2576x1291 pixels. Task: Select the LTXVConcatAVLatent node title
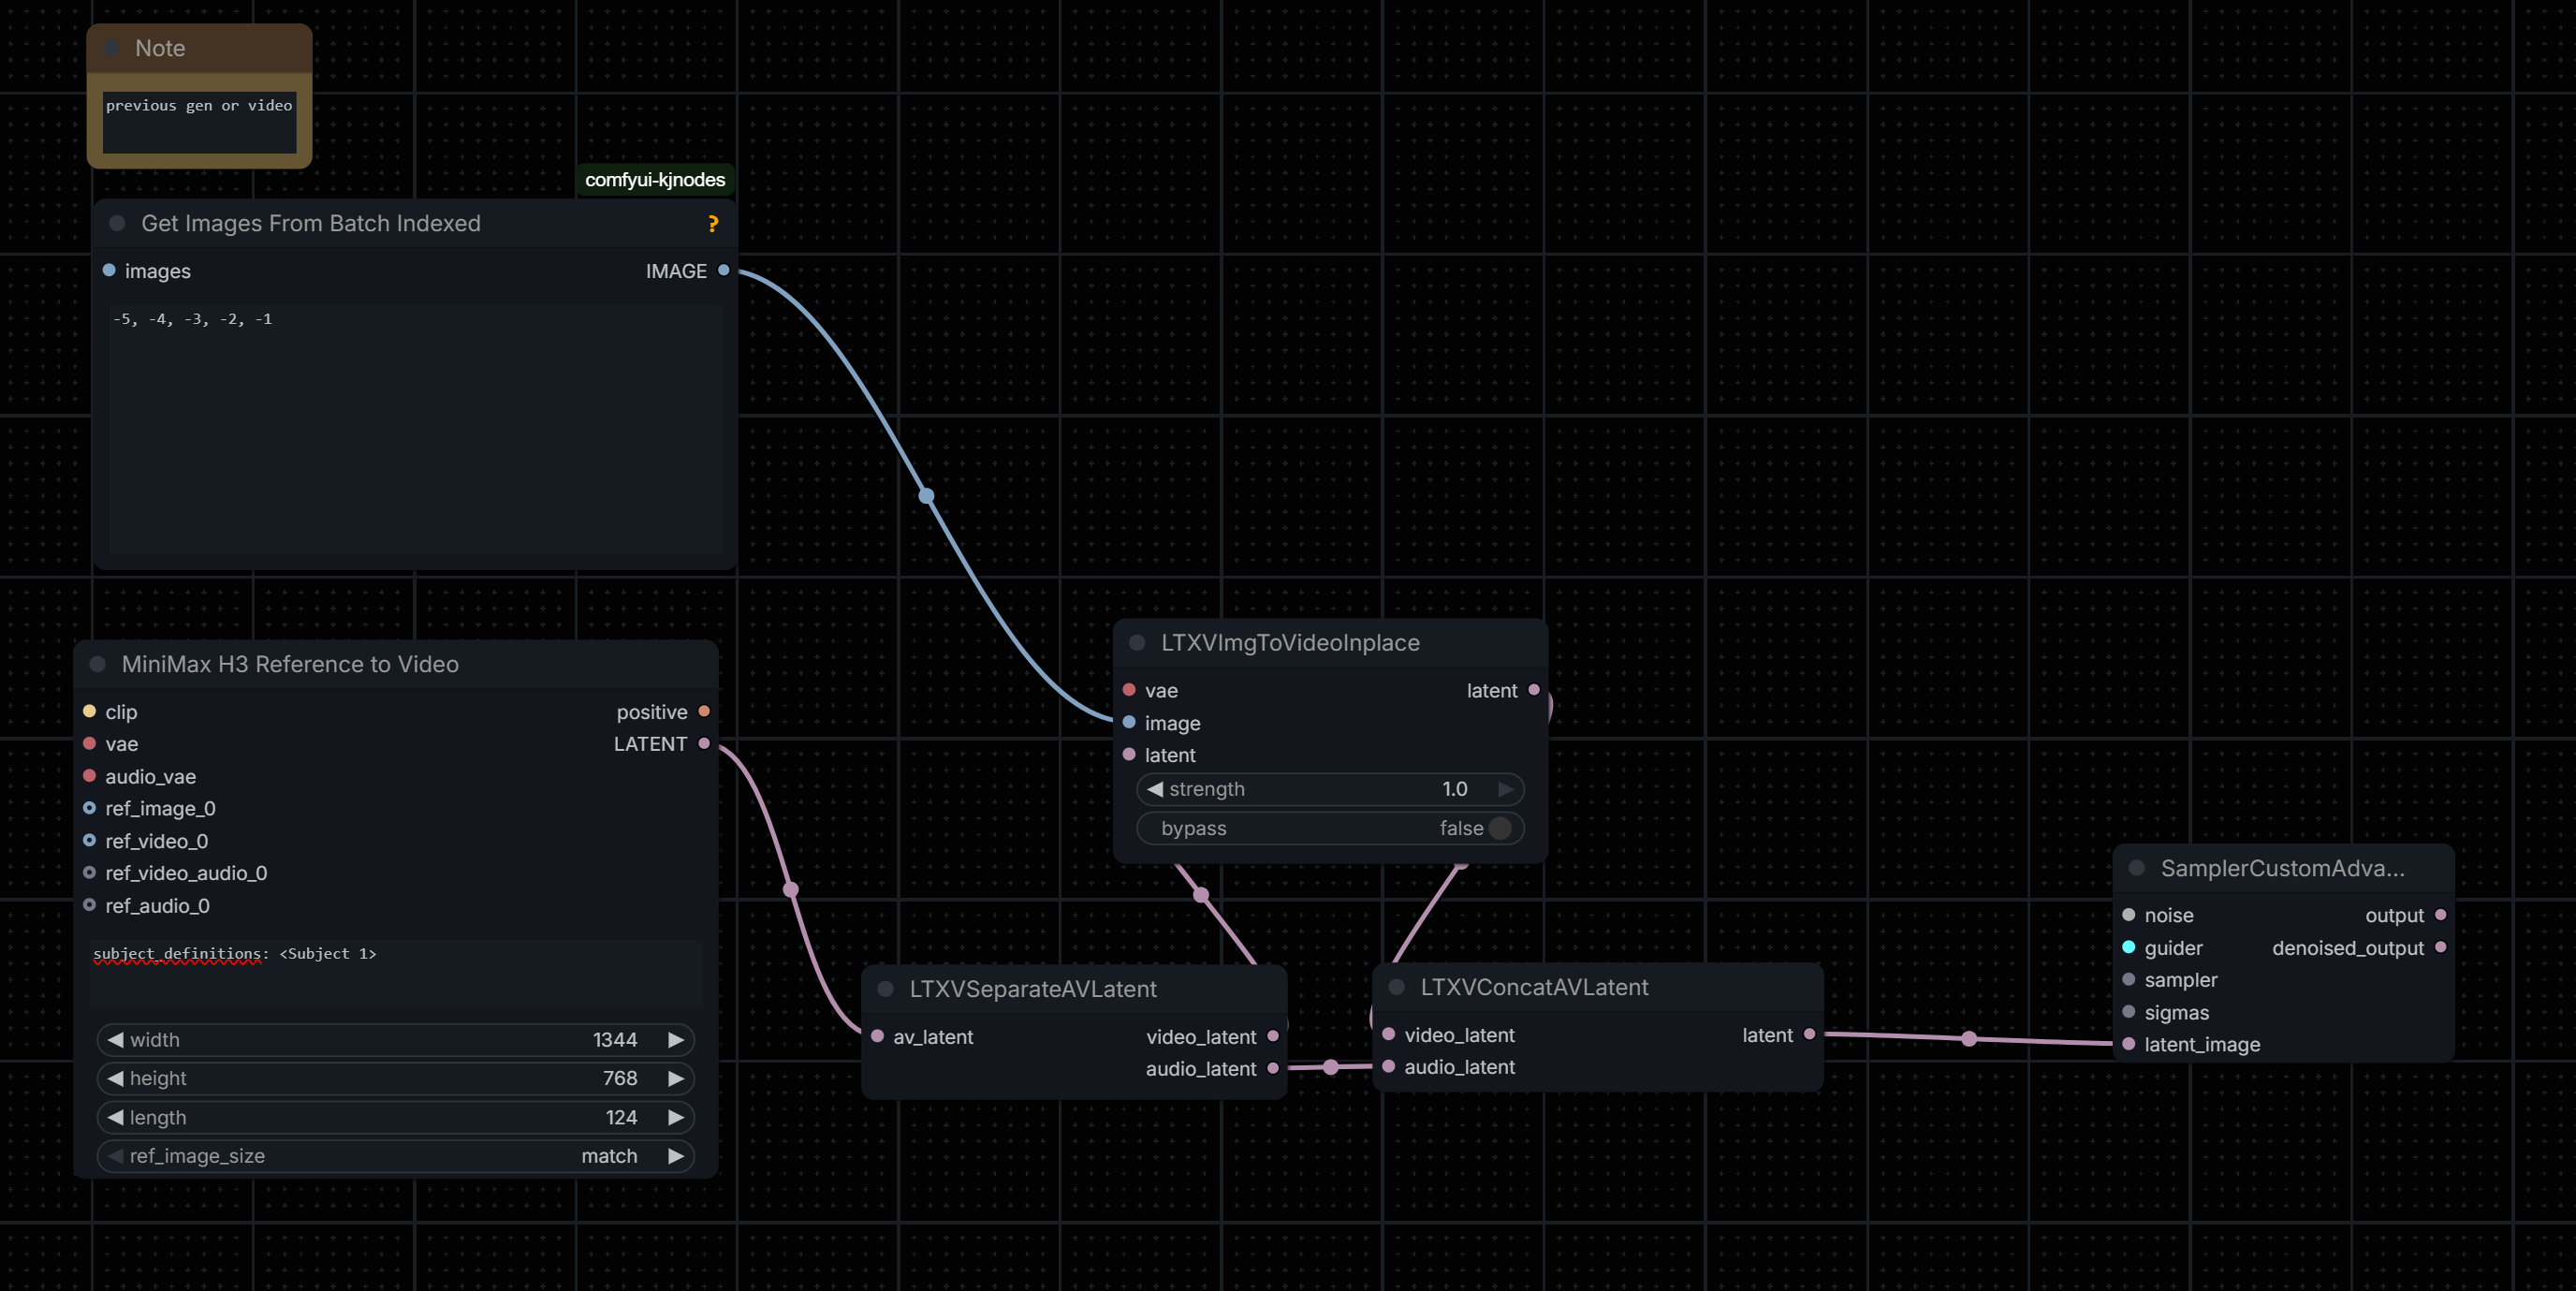1535,987
